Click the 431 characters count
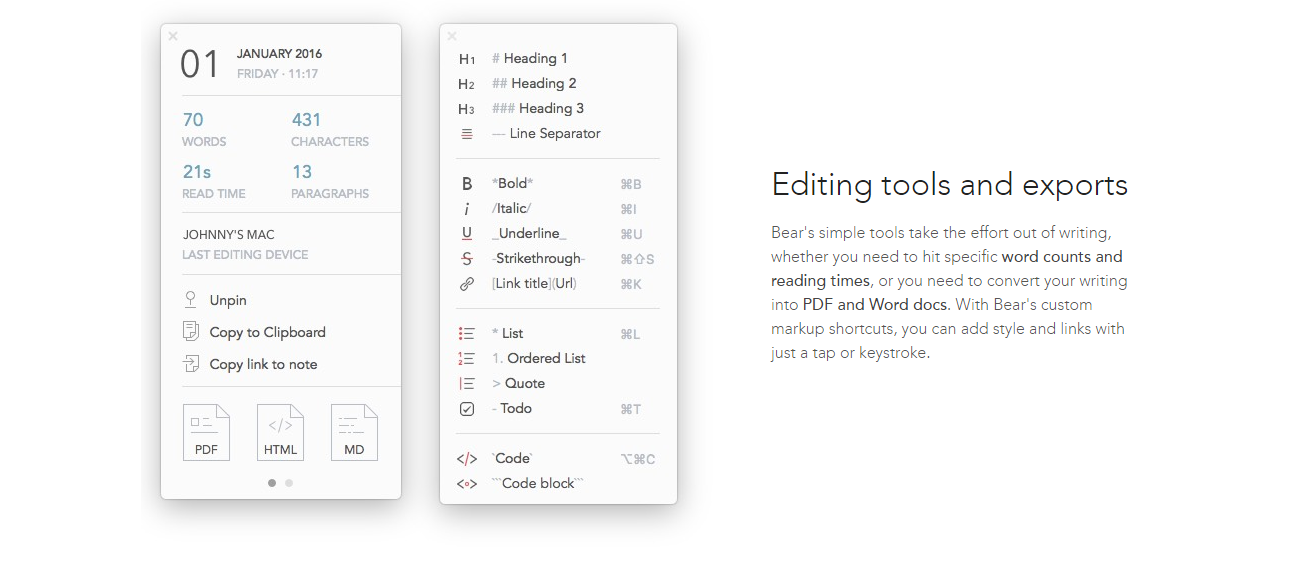The image size is (1306, 569). (x=306, y=120)
